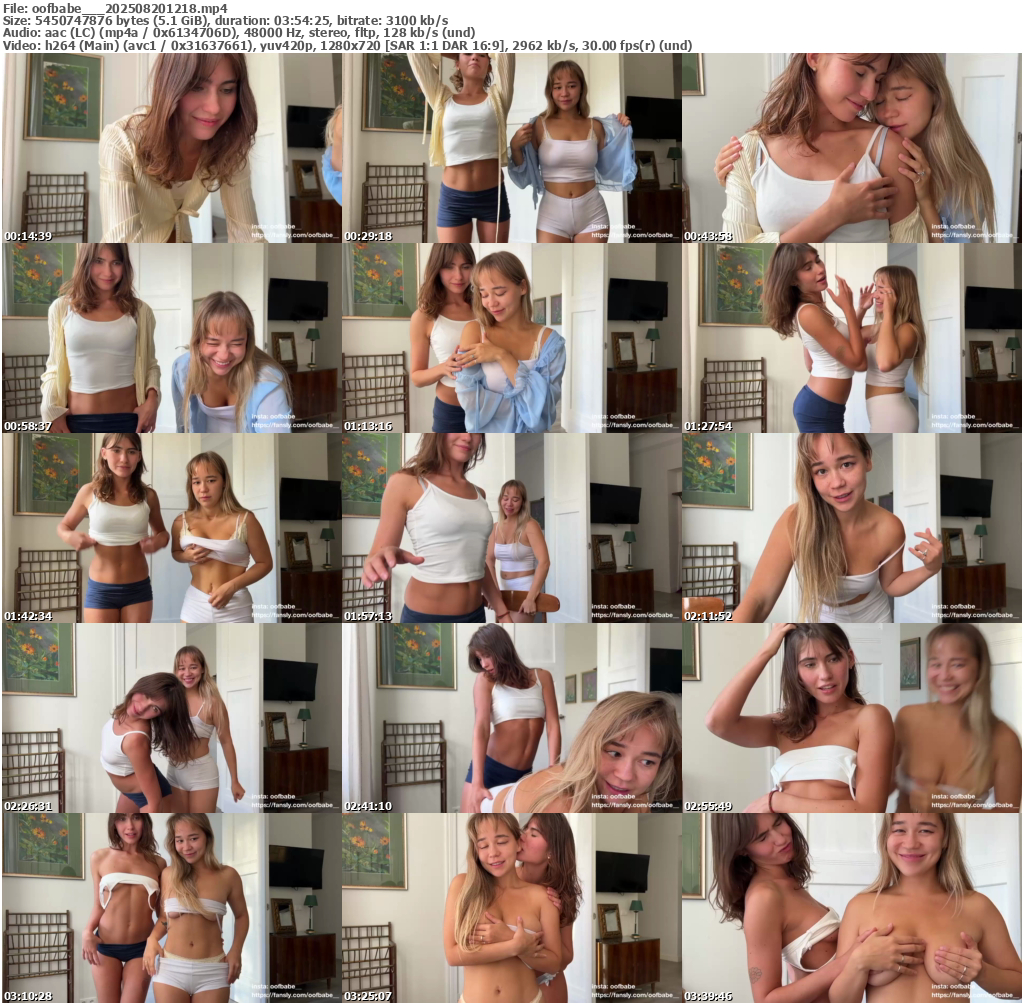Open the thumbnail stamped 00:43:58
The image size is (1024, 1003).
(851, 148)
